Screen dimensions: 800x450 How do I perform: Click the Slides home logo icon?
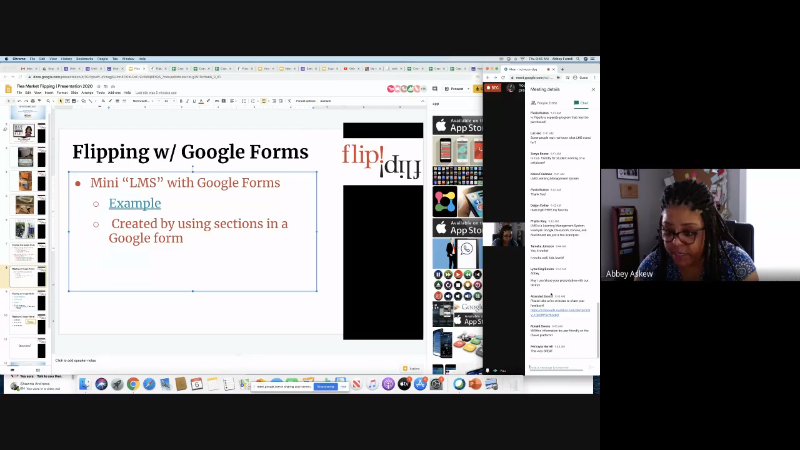pos(8,89)
